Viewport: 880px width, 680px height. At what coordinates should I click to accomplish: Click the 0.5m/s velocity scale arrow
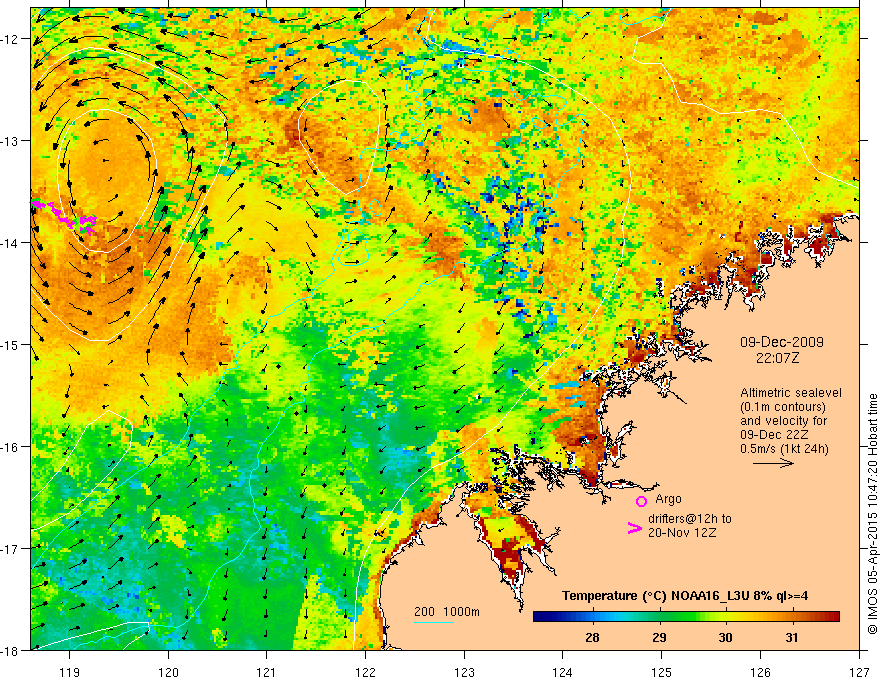click(x=773, y=463)
